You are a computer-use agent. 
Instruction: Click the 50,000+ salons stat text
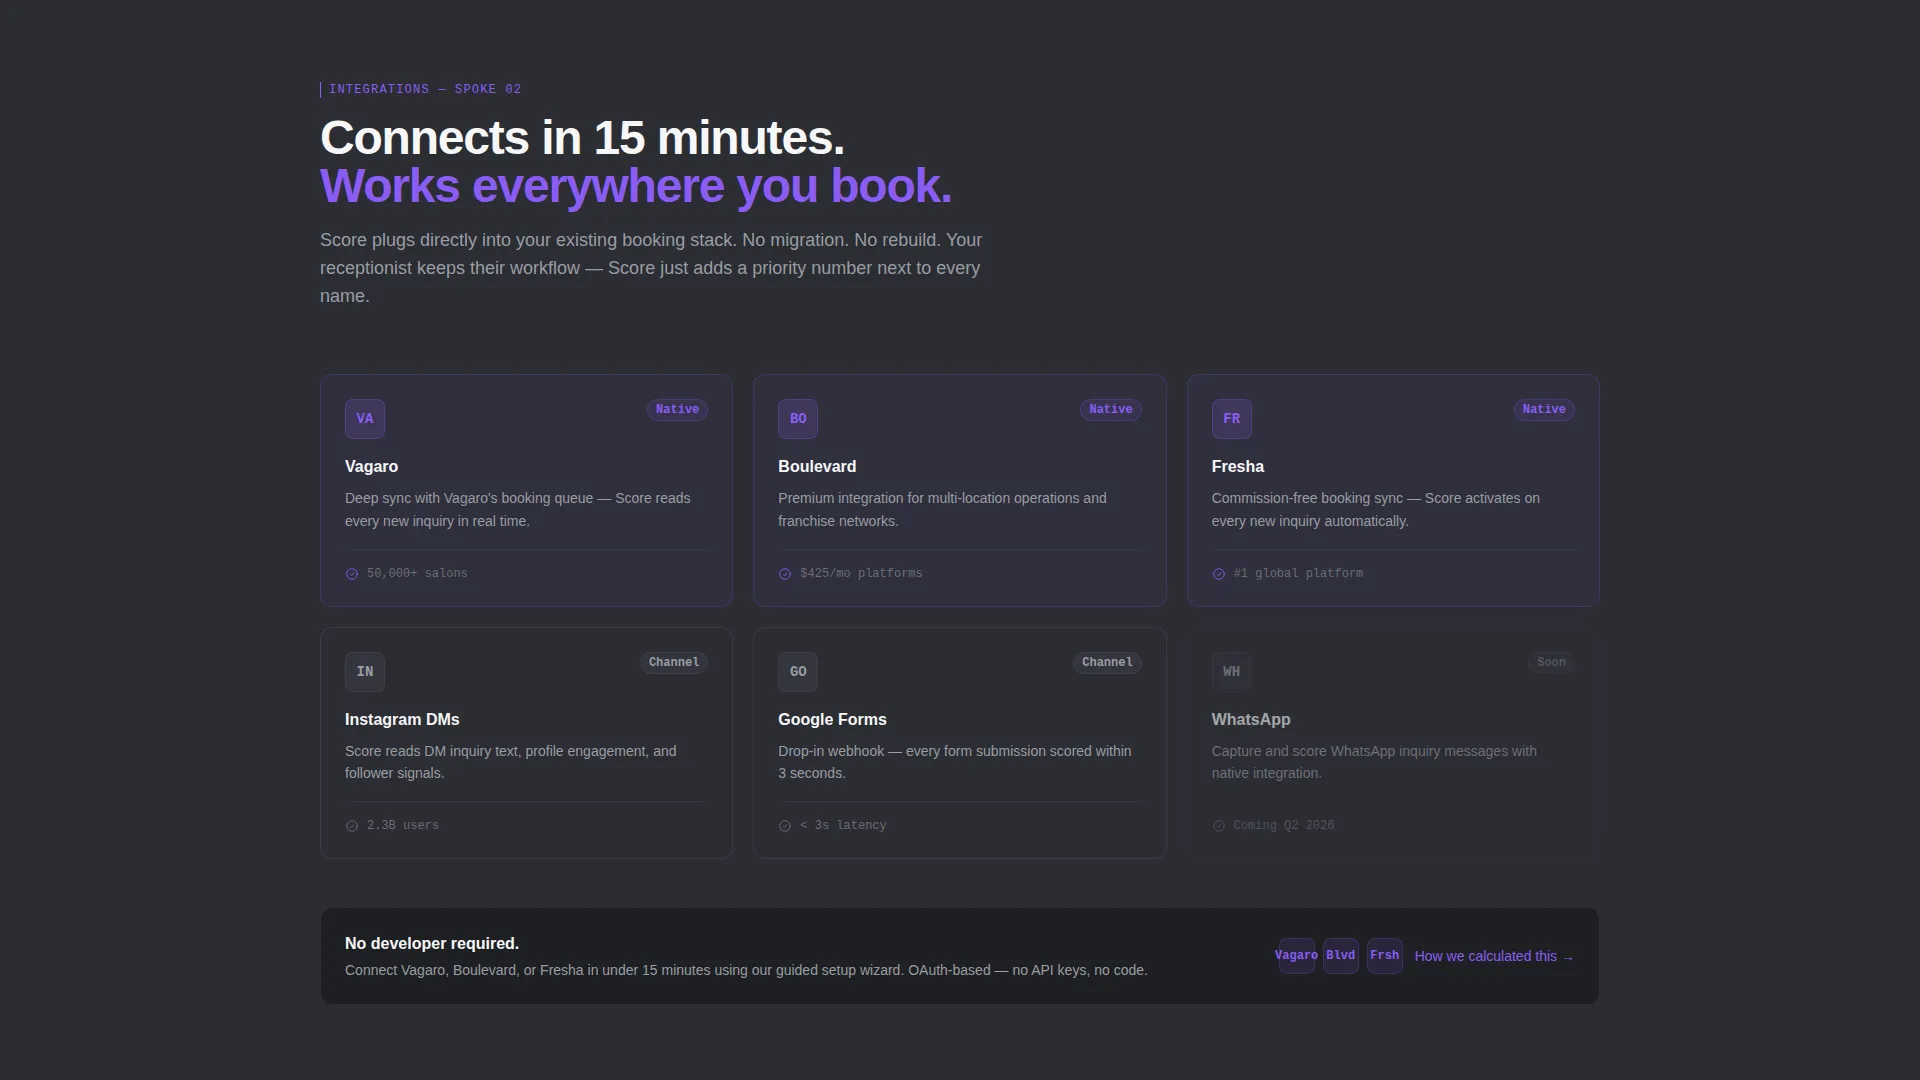point(417,574)
